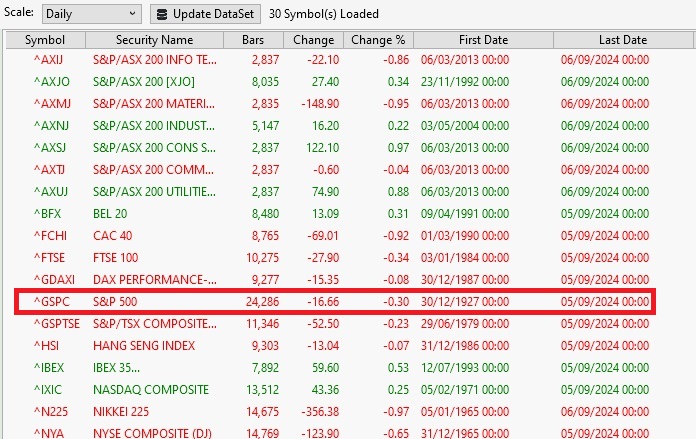Select the ^AXMJ symbol
Screen dimensions: 696x439
pos(52,103)
